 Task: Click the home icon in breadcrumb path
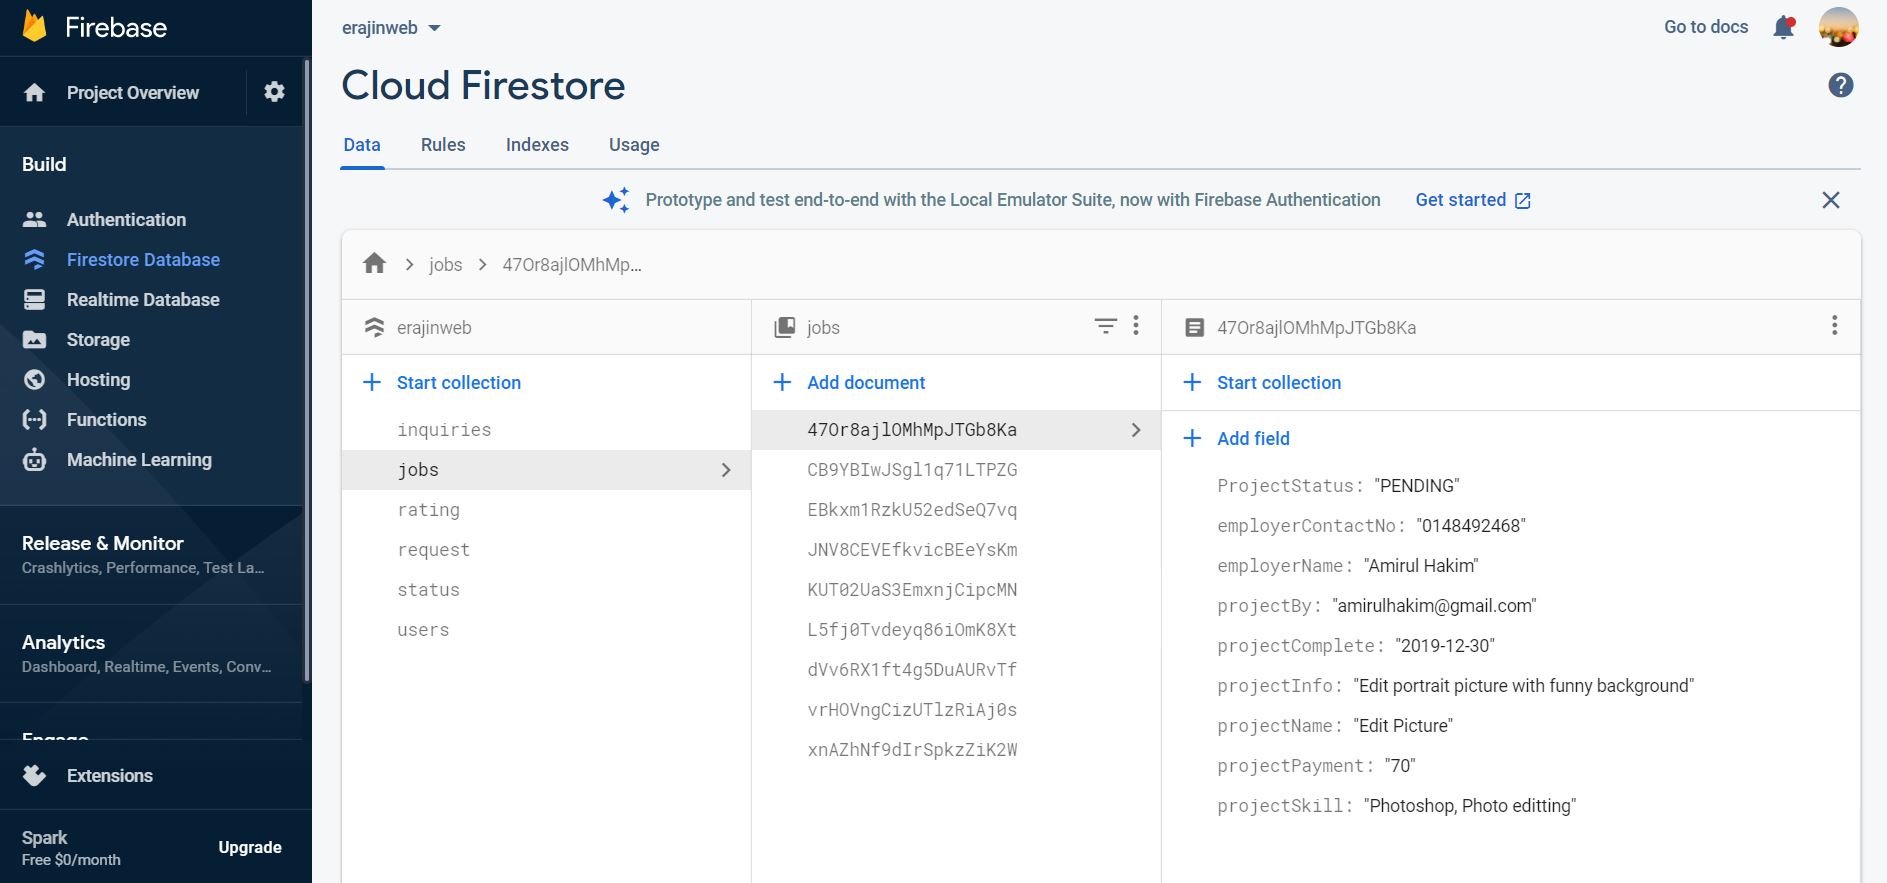point(375,264)
